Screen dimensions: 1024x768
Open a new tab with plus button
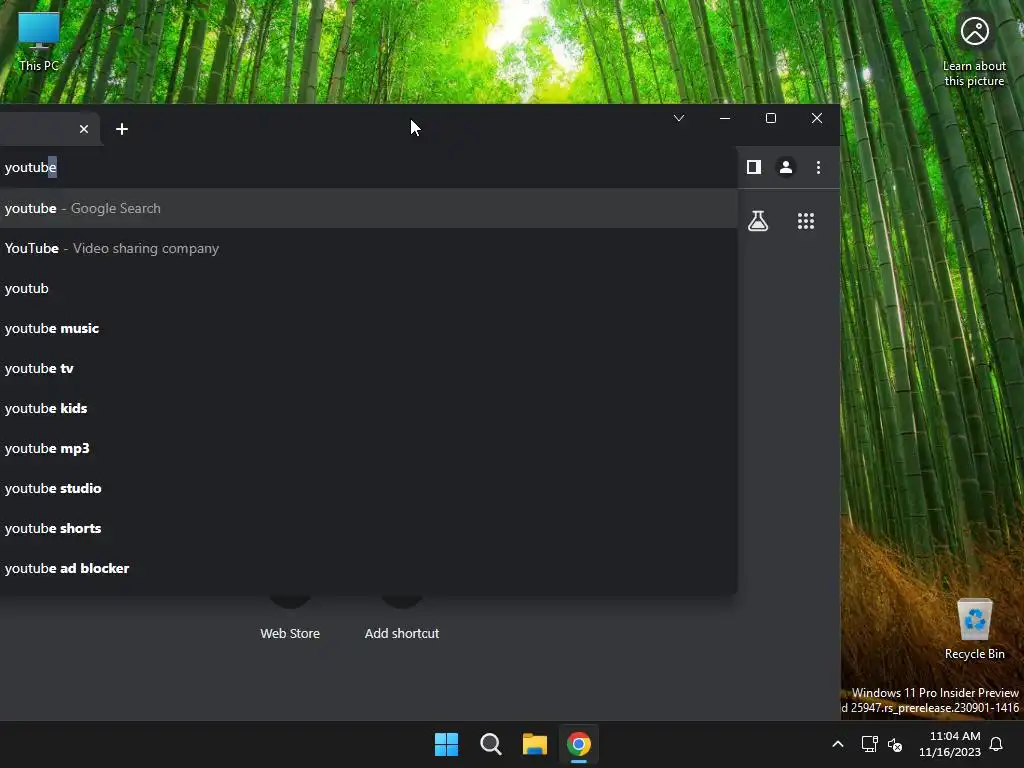(121, 129)
